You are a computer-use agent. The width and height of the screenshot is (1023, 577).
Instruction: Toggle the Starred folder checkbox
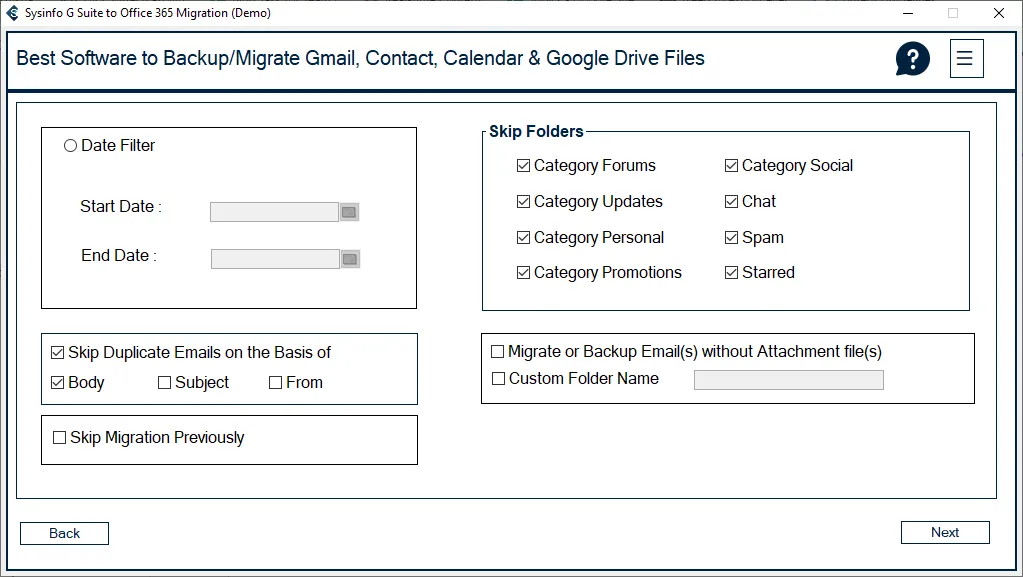[x=731, y=273]
